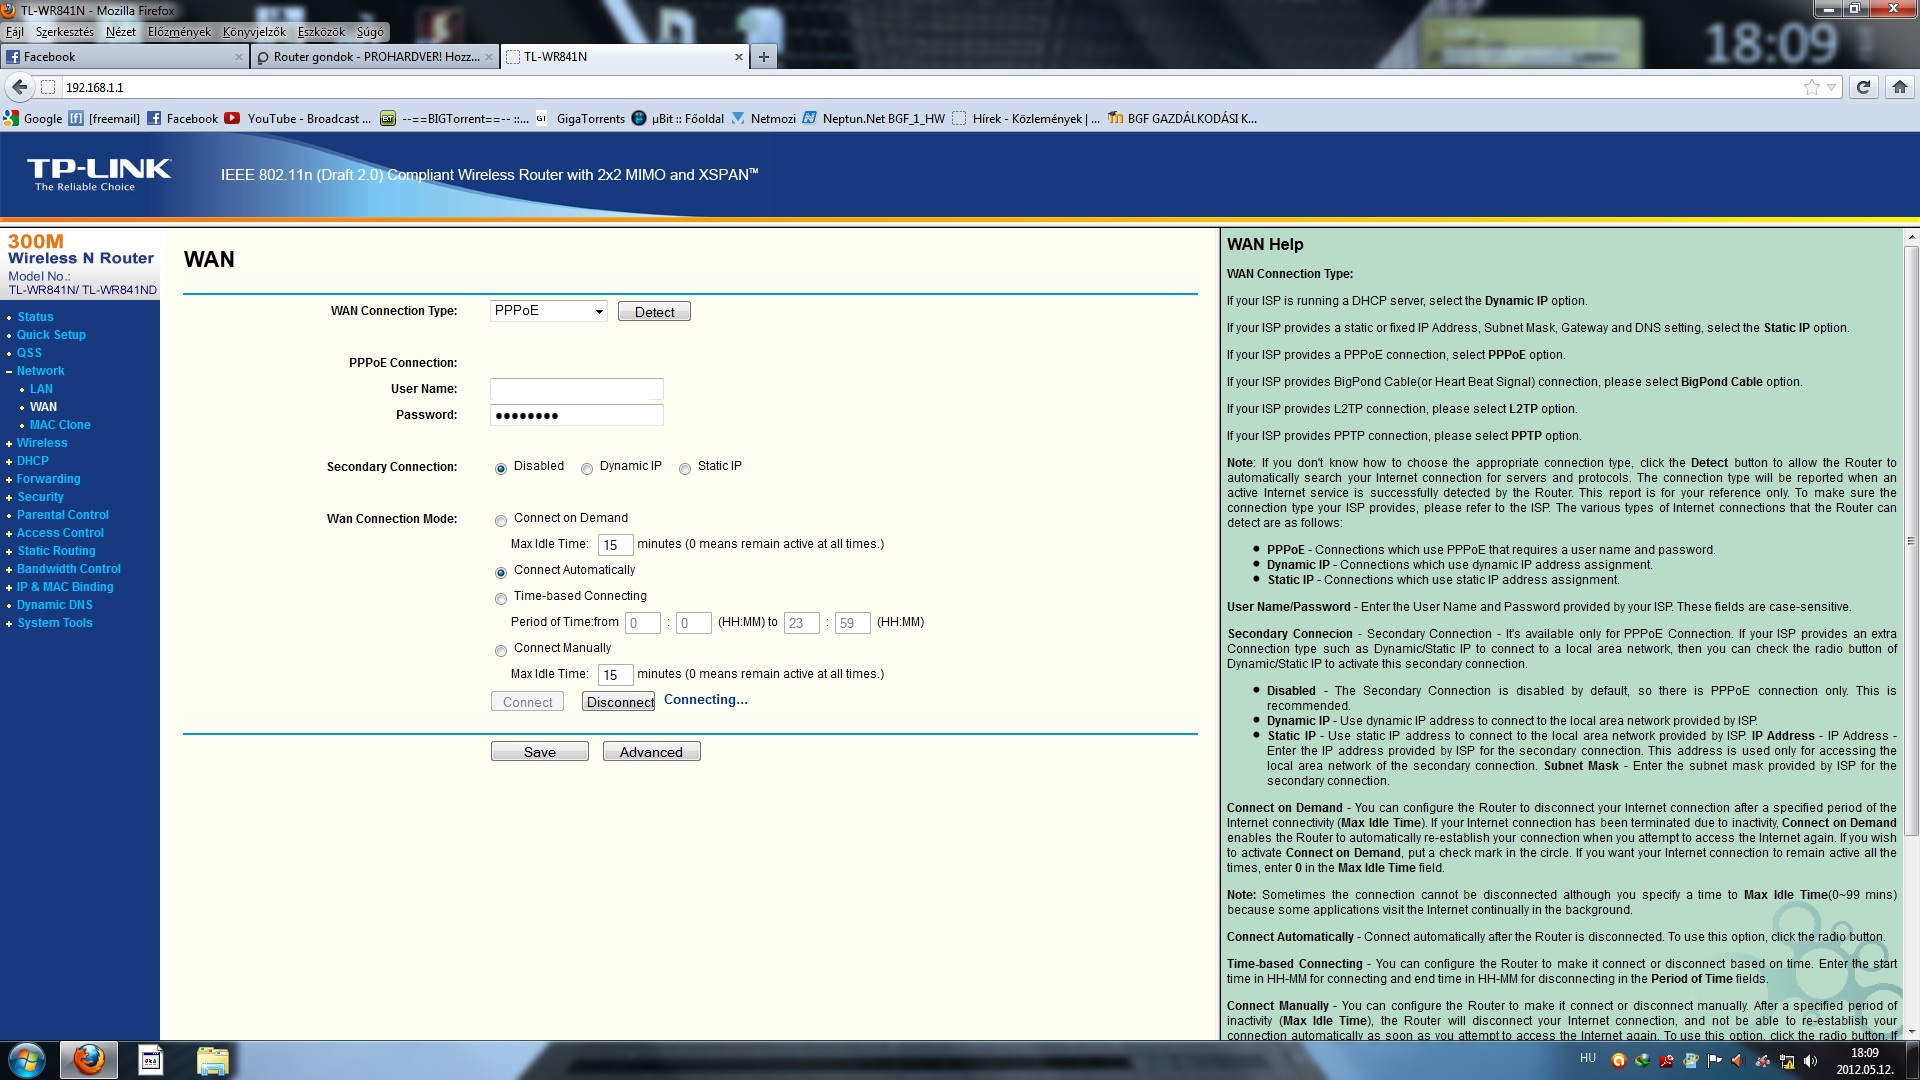
Task: Click the Save button
Action: [540, 752]
